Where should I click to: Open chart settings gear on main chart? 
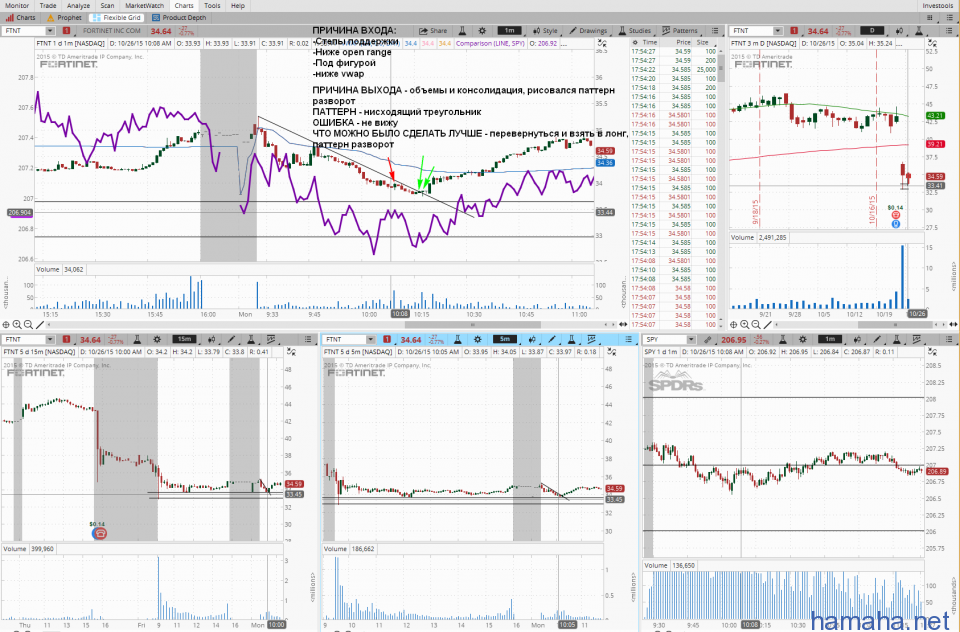click(482, 31)
